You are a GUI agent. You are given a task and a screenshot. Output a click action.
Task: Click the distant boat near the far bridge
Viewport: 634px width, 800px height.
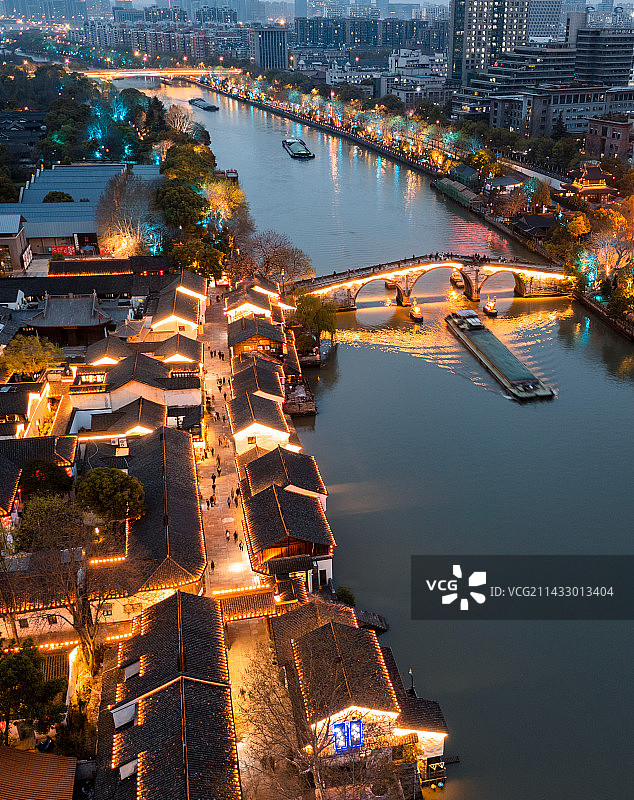coord(203,104)
